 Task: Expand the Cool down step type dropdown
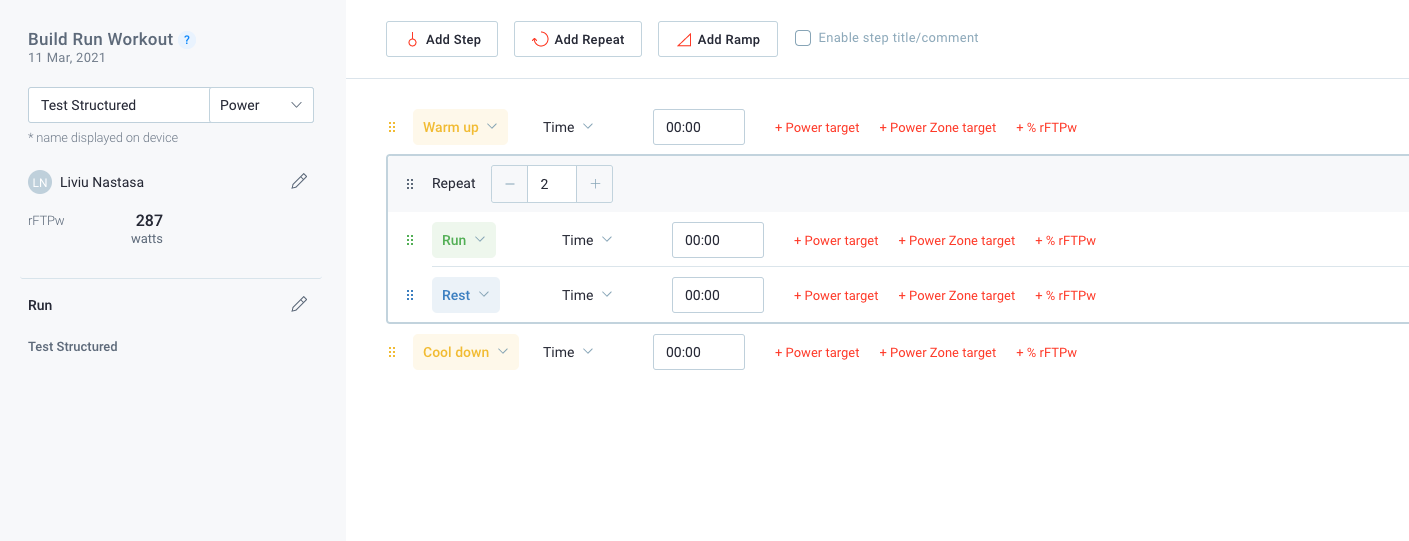tap(465, 352)
